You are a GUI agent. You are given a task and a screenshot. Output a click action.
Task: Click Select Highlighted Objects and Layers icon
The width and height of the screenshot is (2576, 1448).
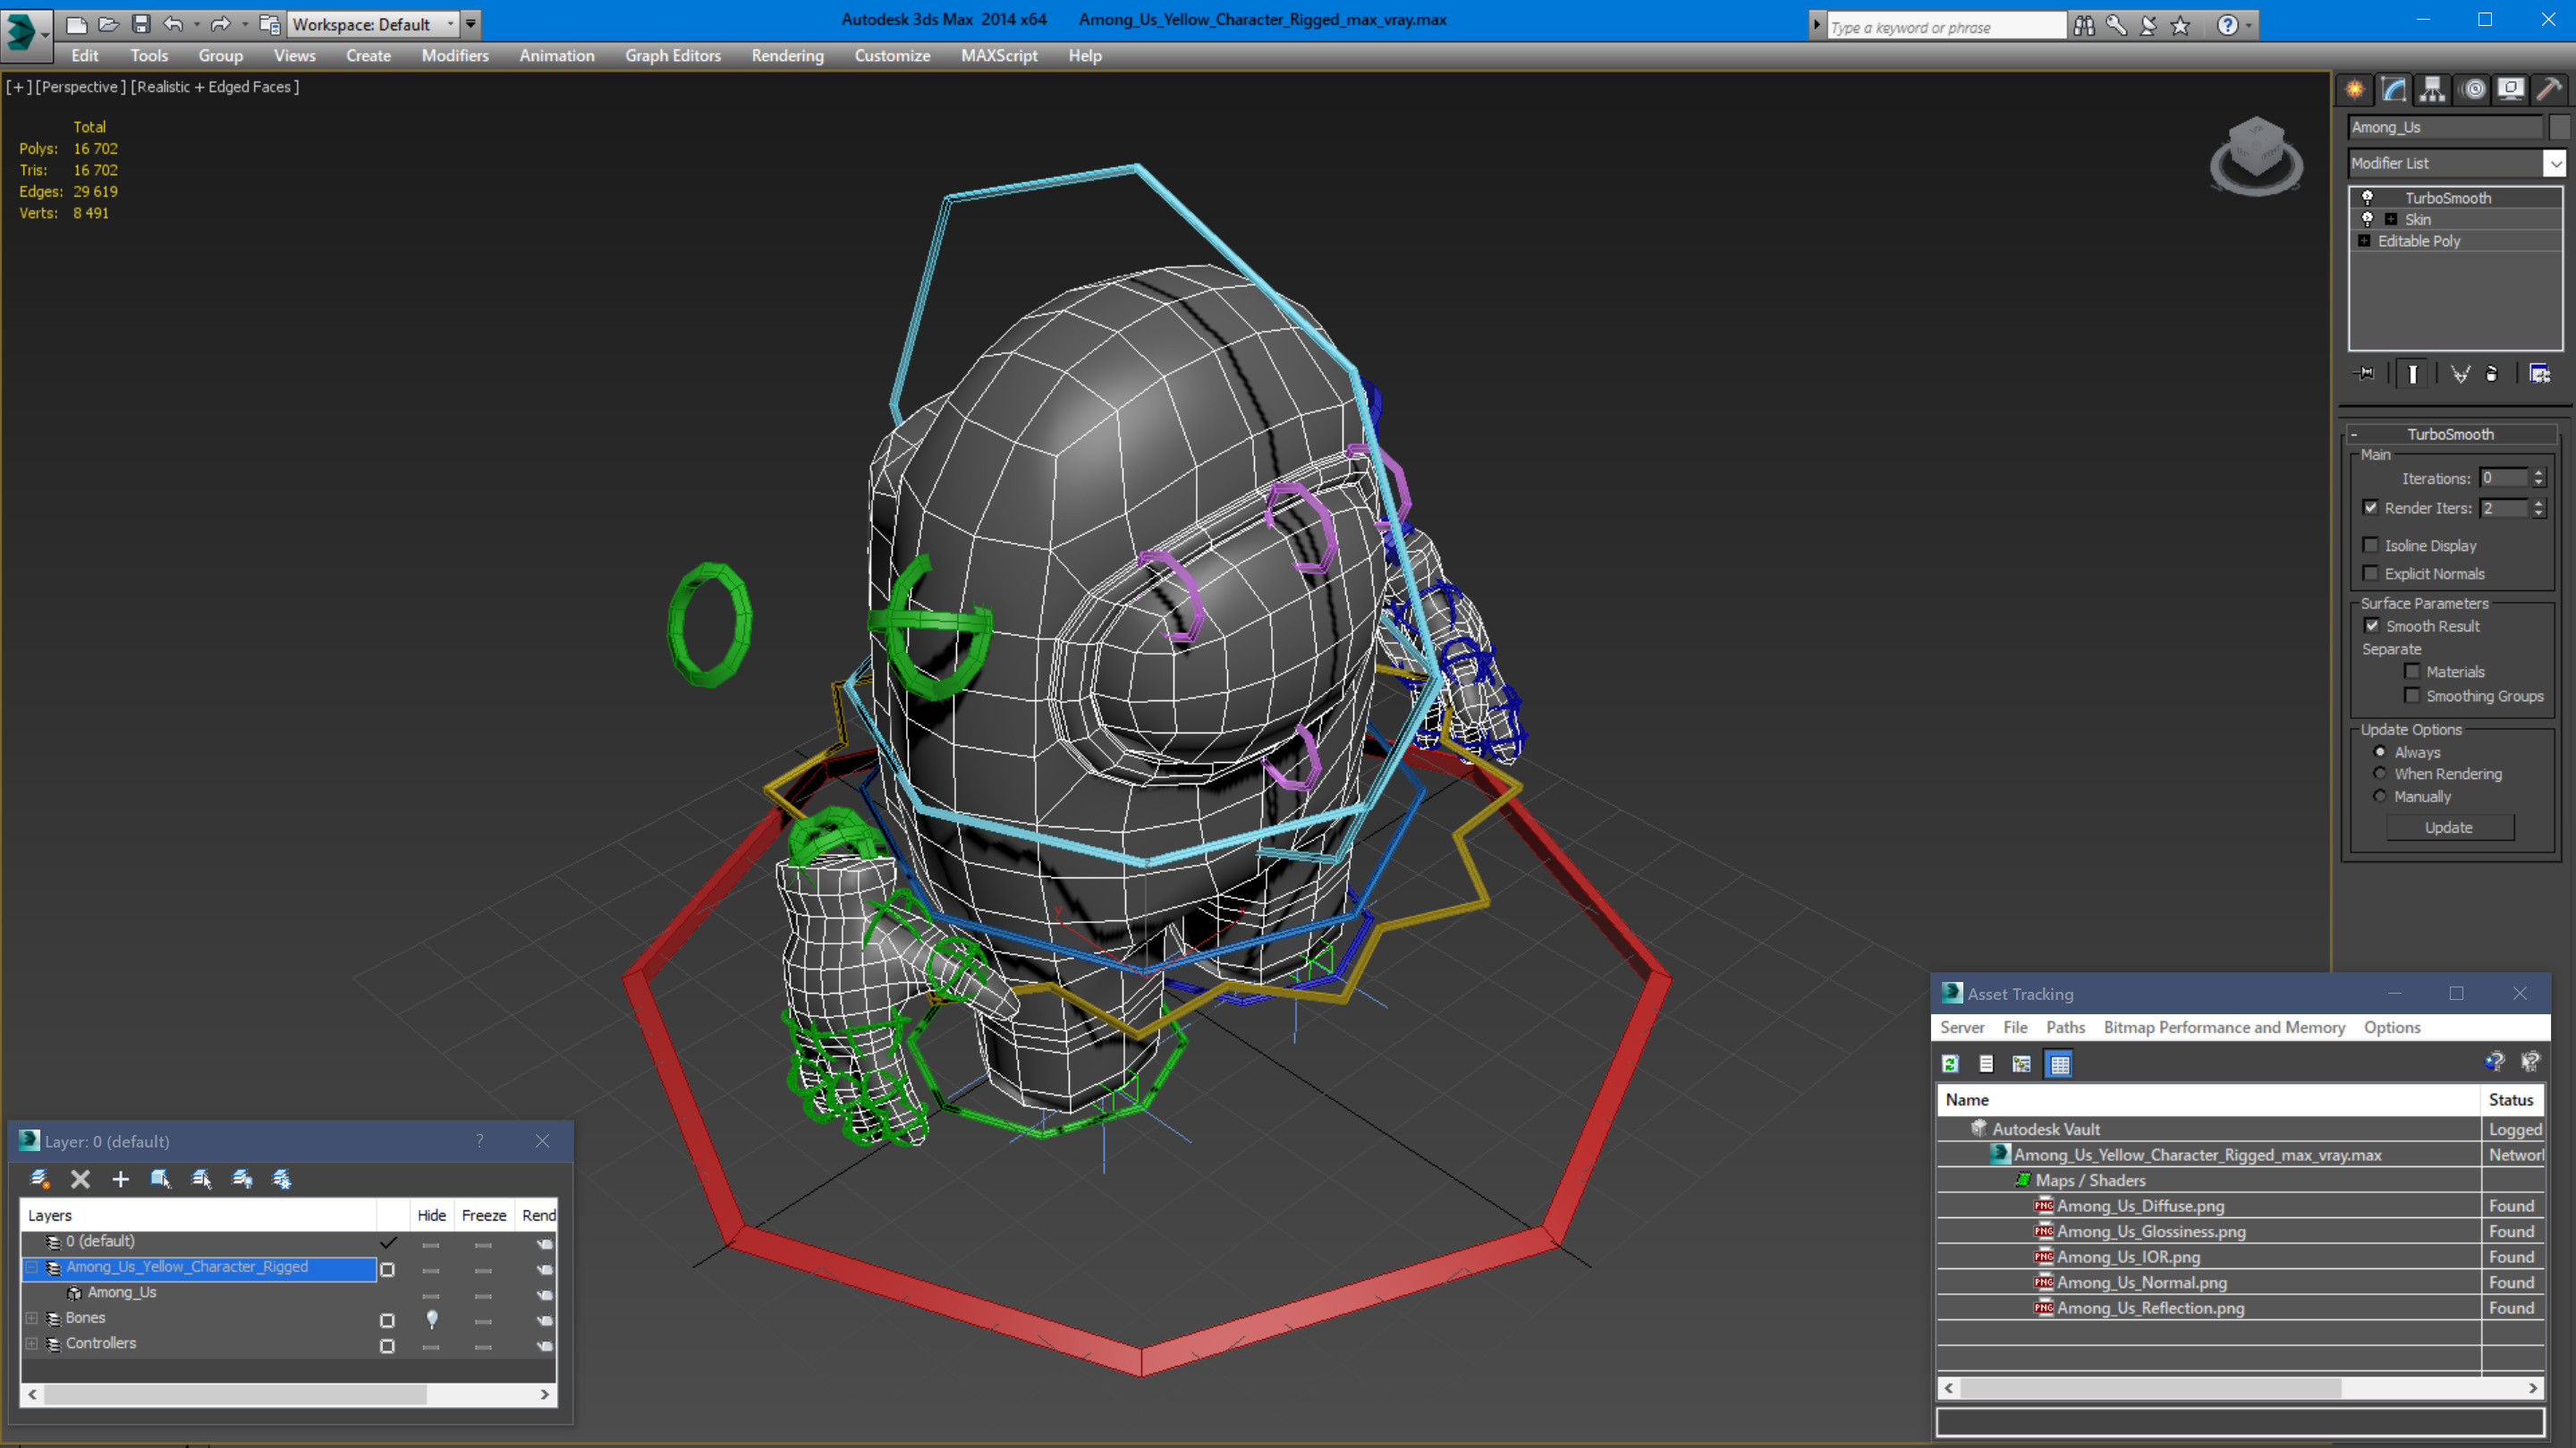point(161,1179)
